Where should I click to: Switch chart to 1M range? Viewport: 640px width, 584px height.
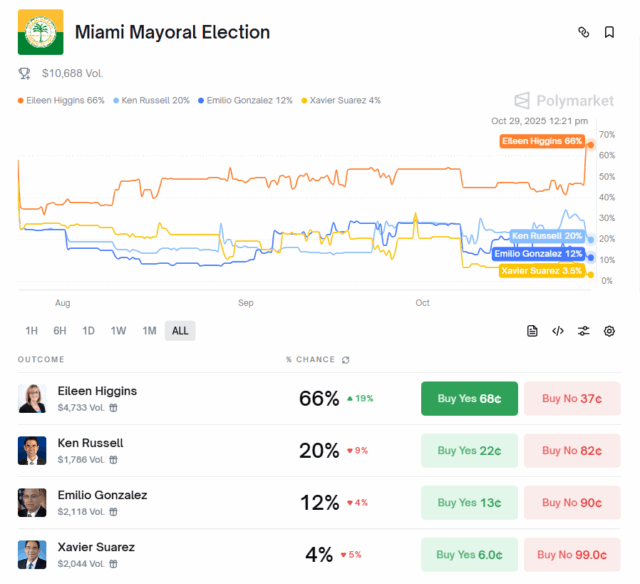[x=149, y=331]
